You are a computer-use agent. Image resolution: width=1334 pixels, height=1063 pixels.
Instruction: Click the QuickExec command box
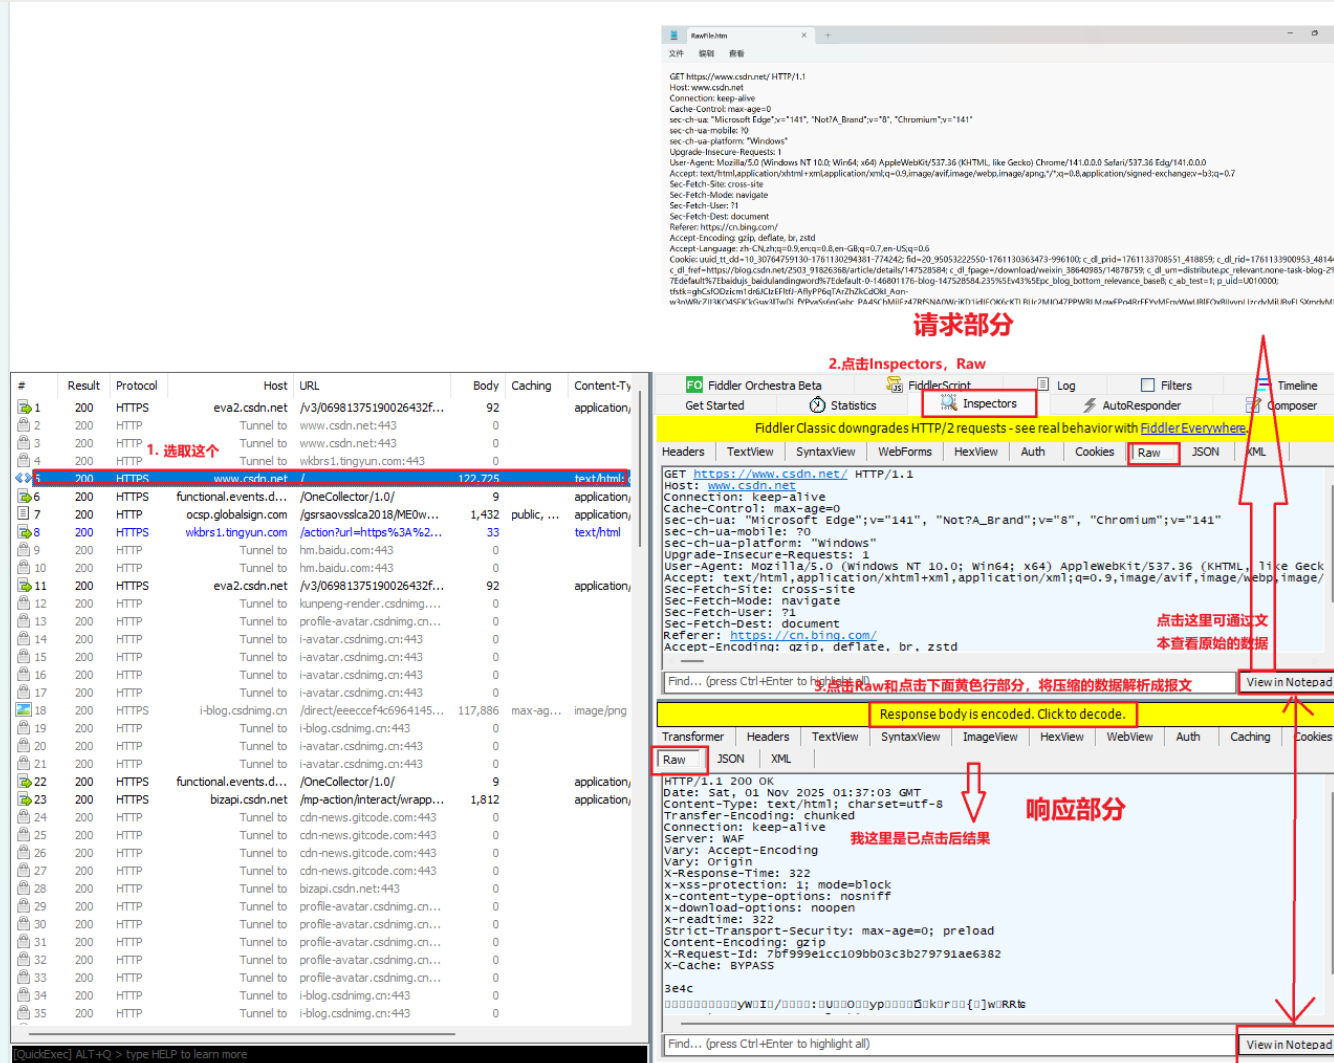pyautogui.click(x=329, y=1054)
